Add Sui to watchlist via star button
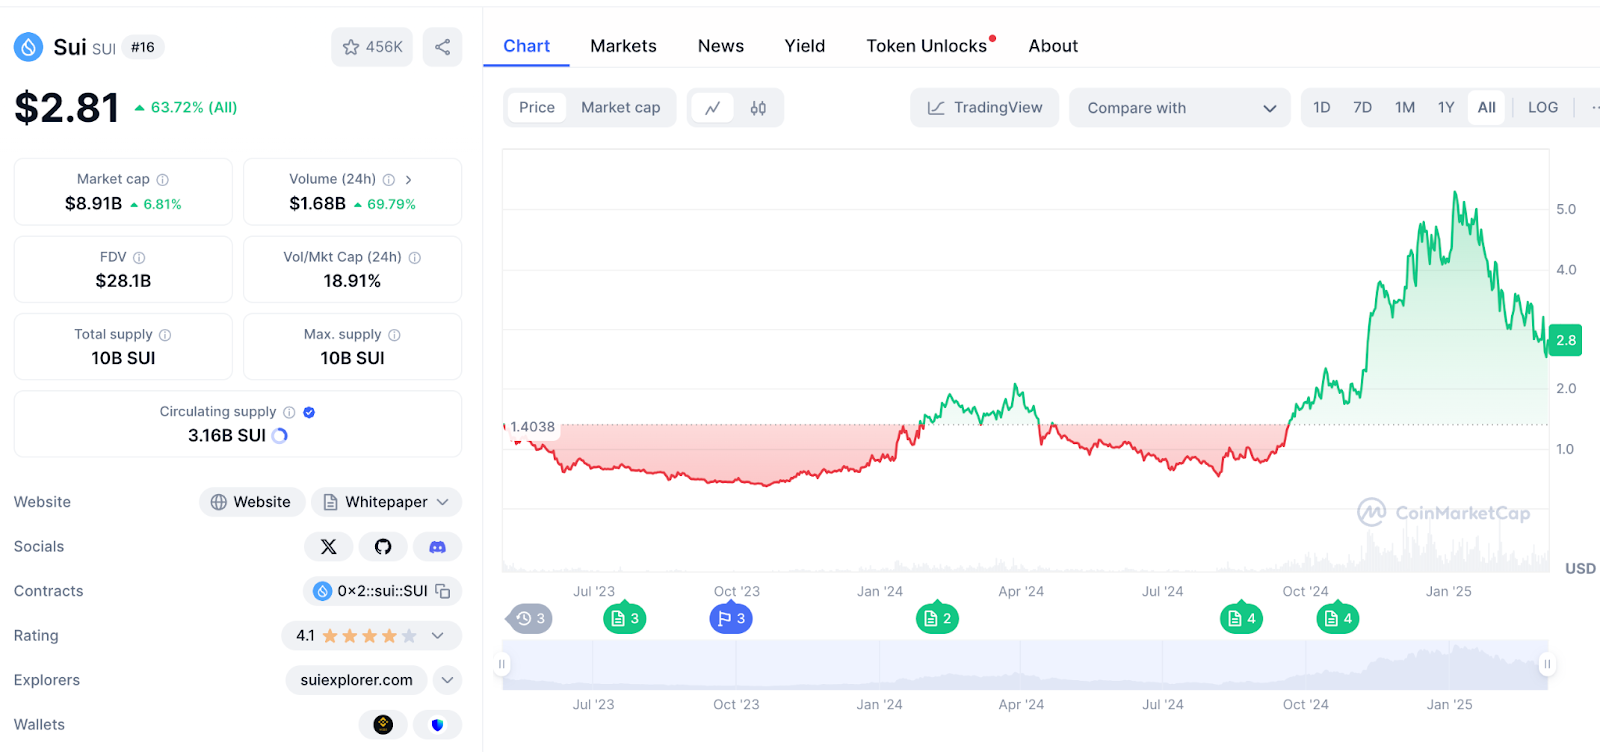 tap(372, 47)
